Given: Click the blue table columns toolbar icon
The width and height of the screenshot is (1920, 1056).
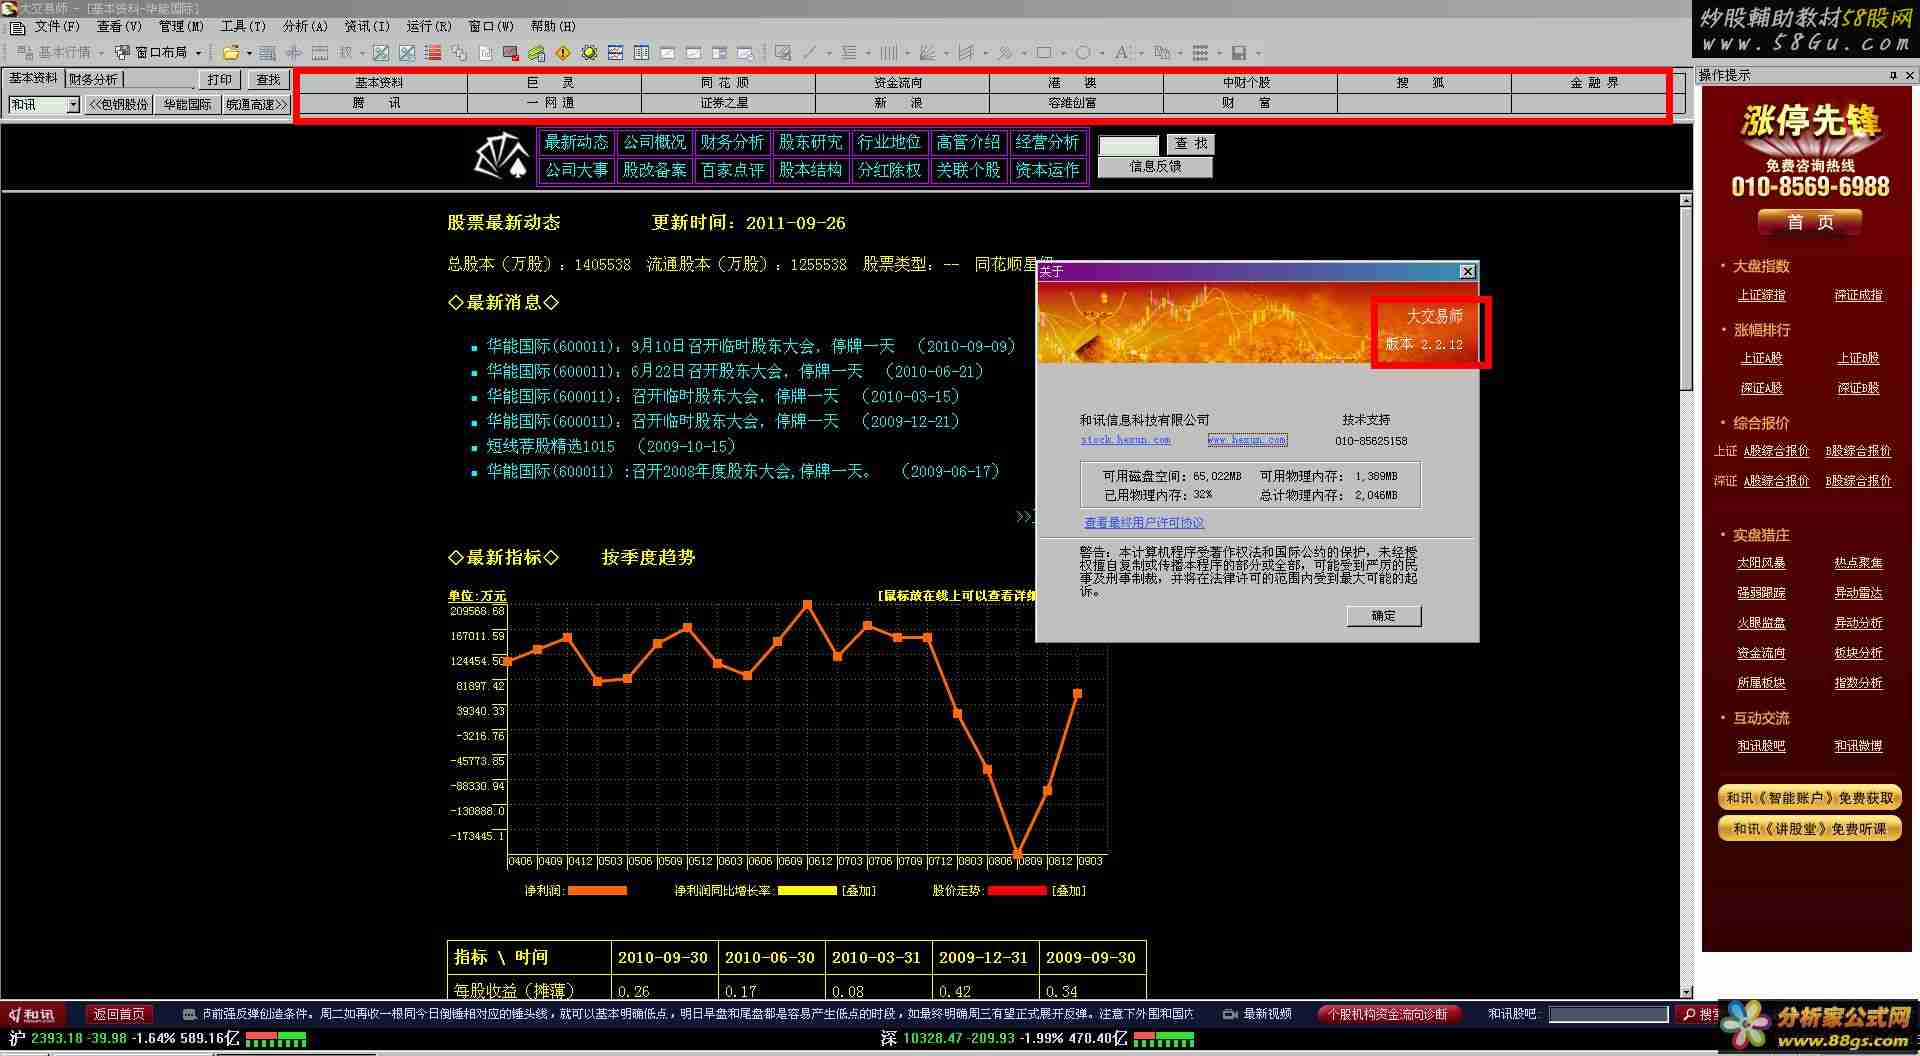Looking at the screenshot, I should [641, 52].
